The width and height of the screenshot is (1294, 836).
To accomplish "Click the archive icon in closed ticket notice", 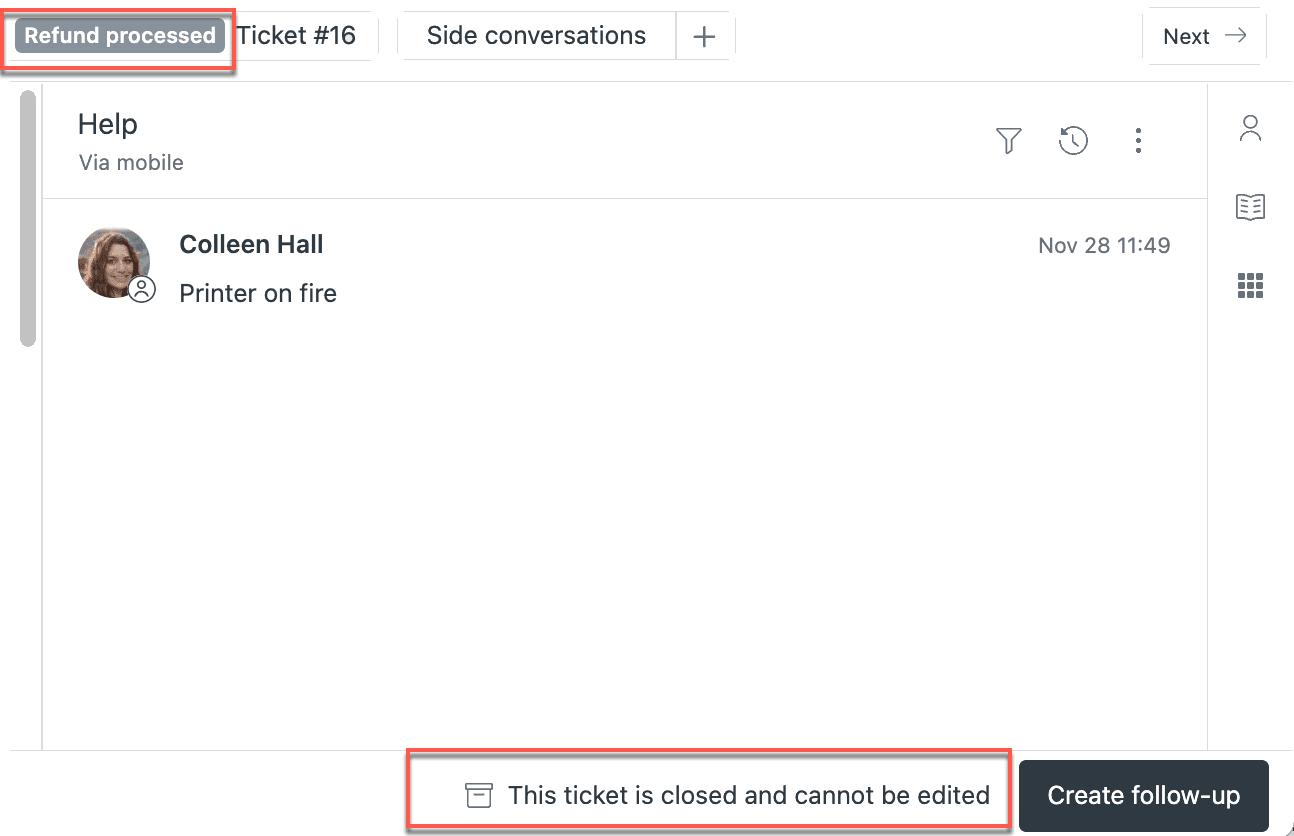I will (479, 794).
